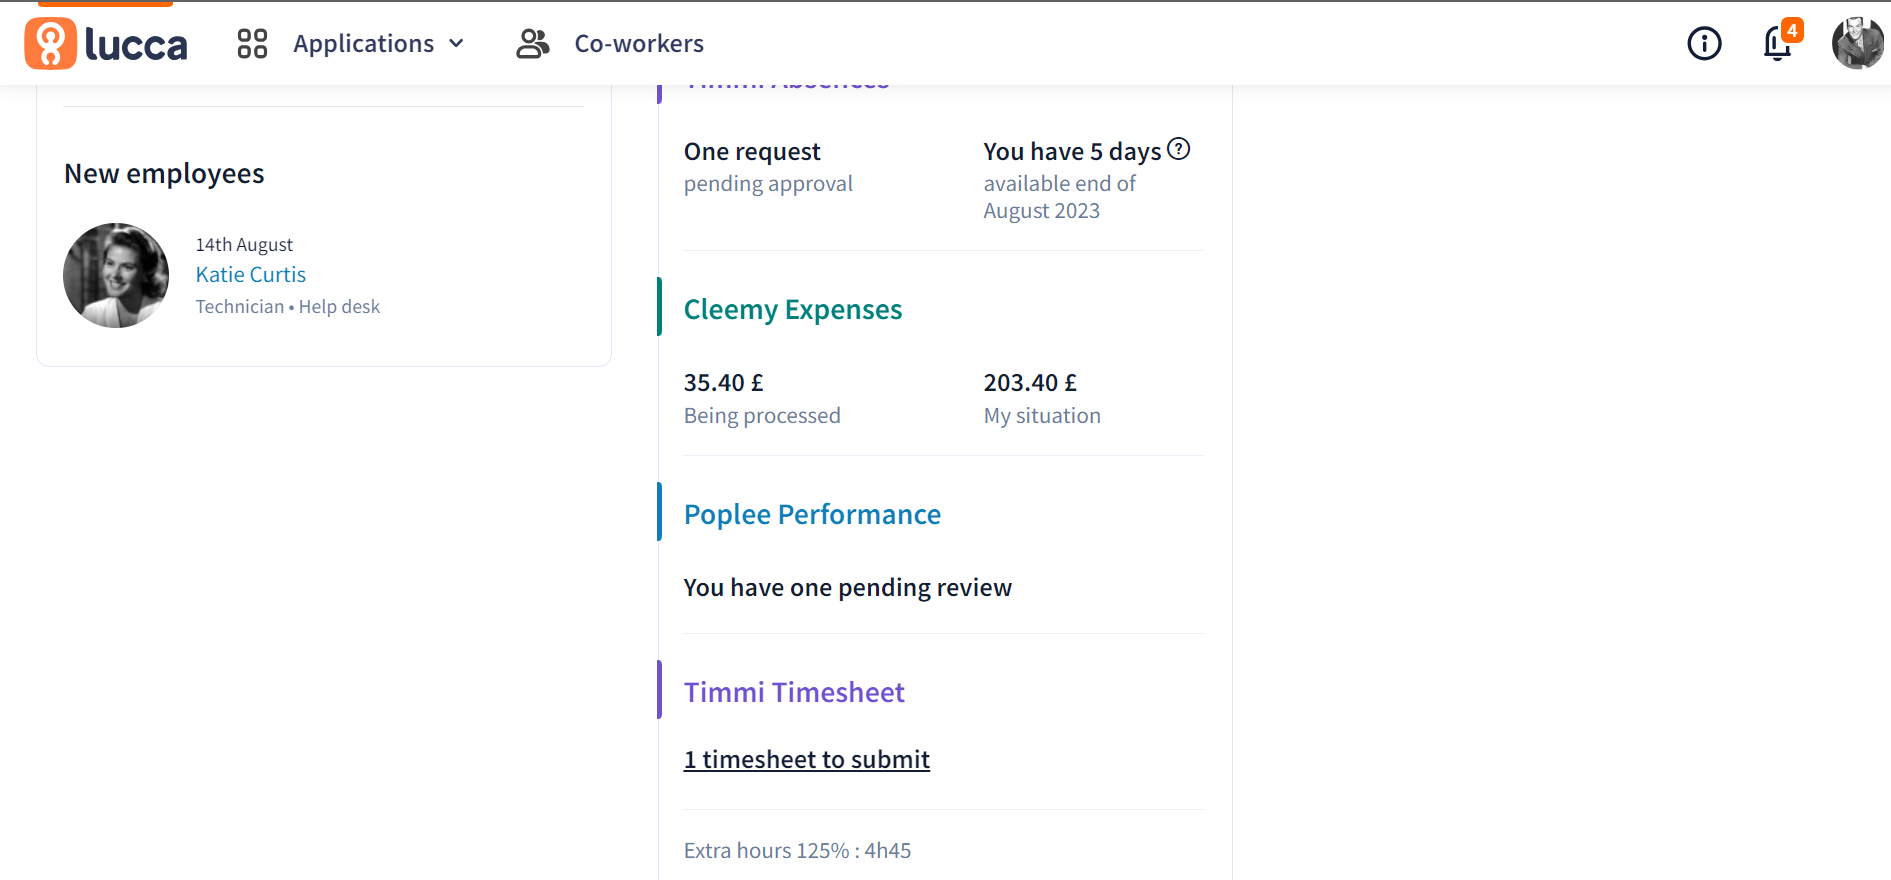Click the help icon beside 5 days

coord(1179,149)
